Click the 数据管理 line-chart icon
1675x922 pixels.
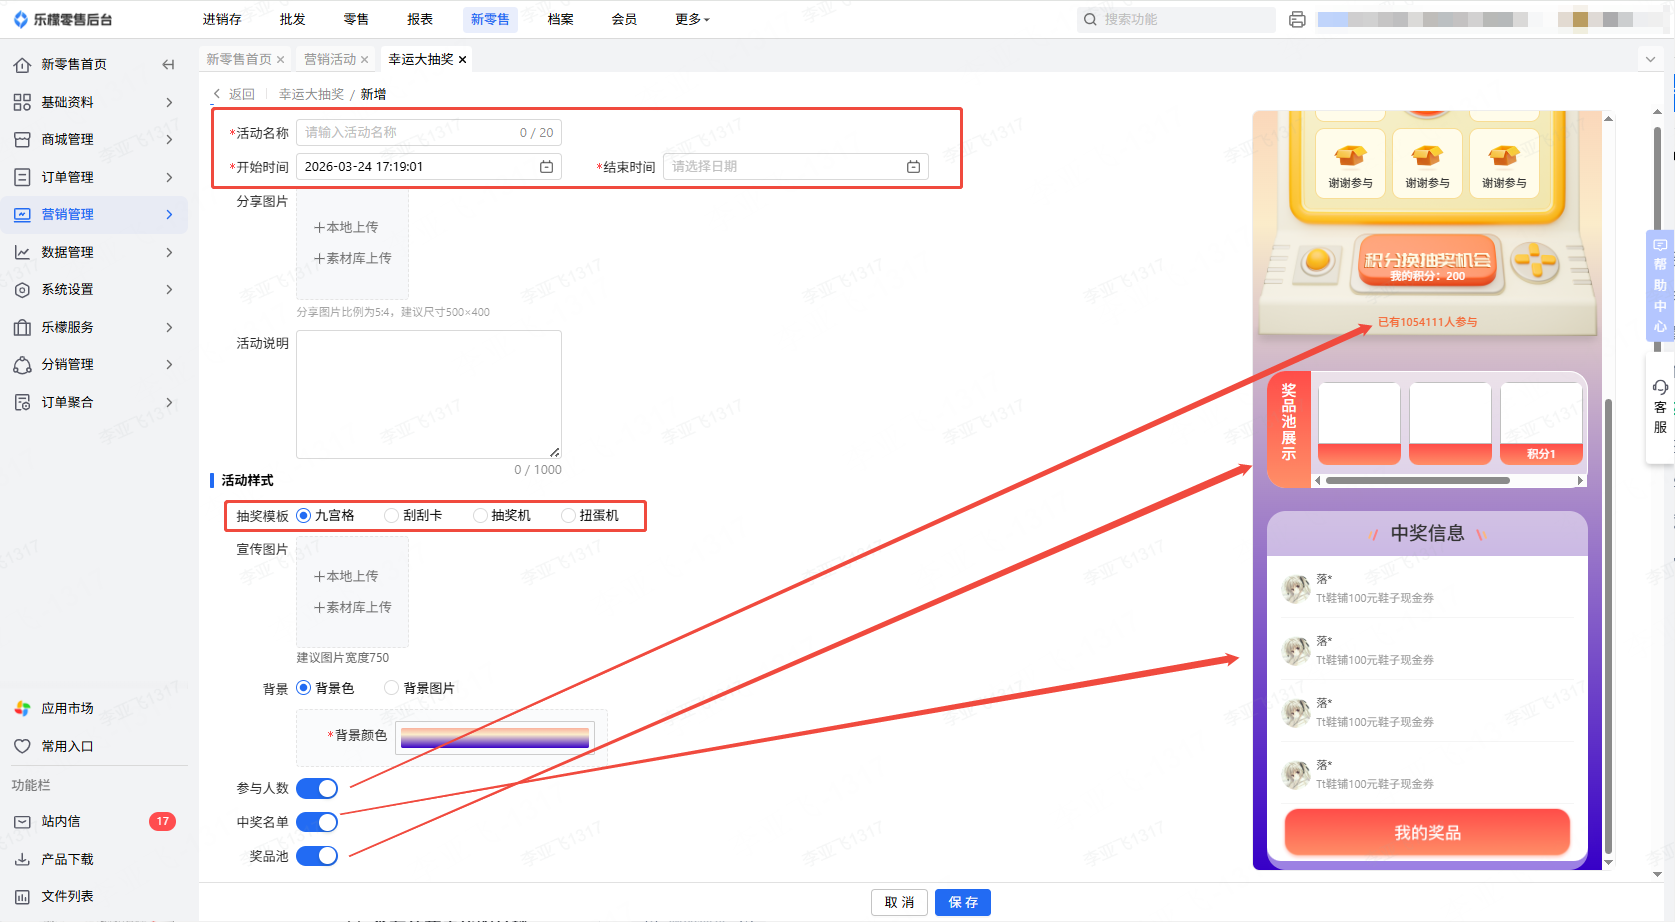pos(22,252)
